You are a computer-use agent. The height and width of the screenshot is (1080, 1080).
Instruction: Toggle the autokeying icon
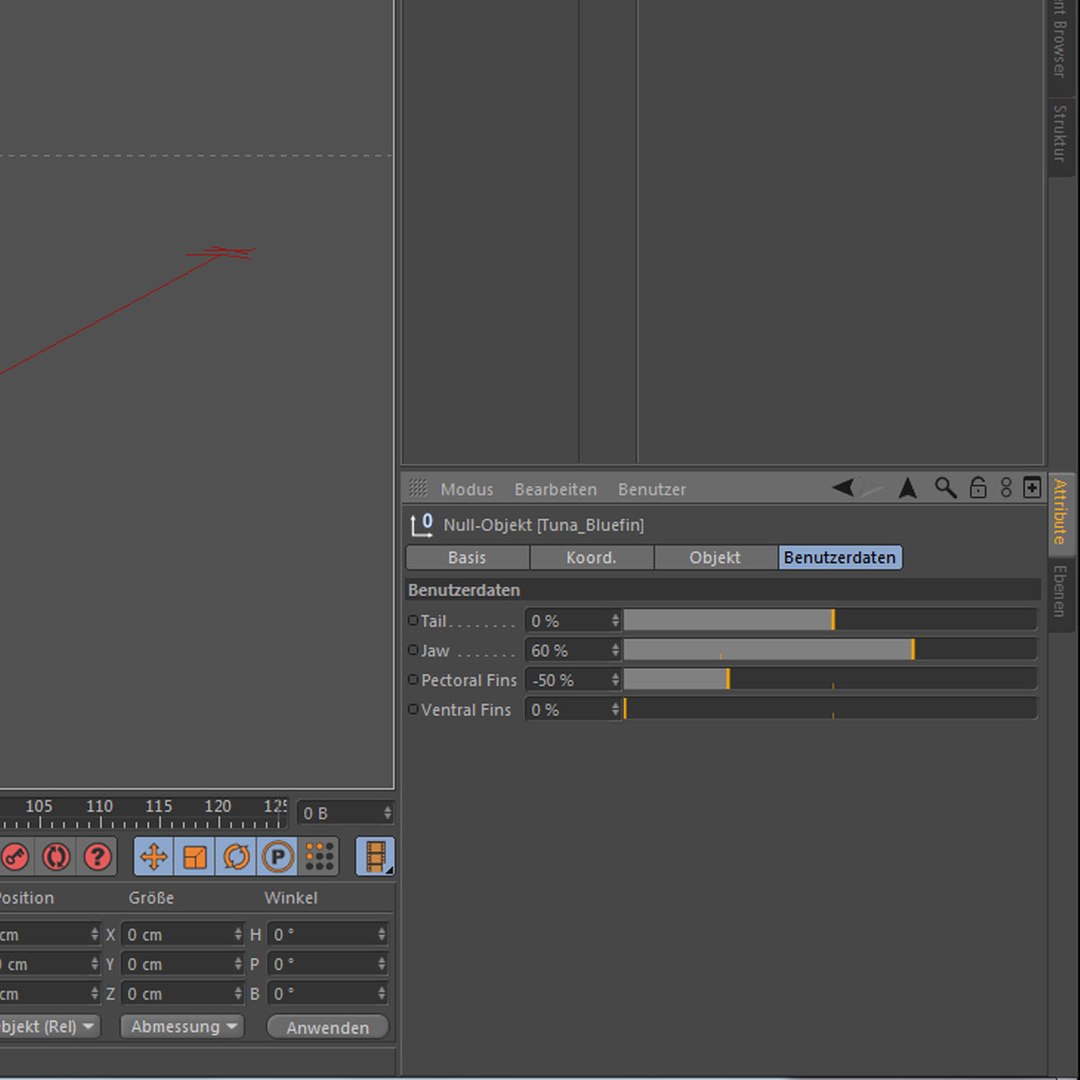[x=56, y=857]
